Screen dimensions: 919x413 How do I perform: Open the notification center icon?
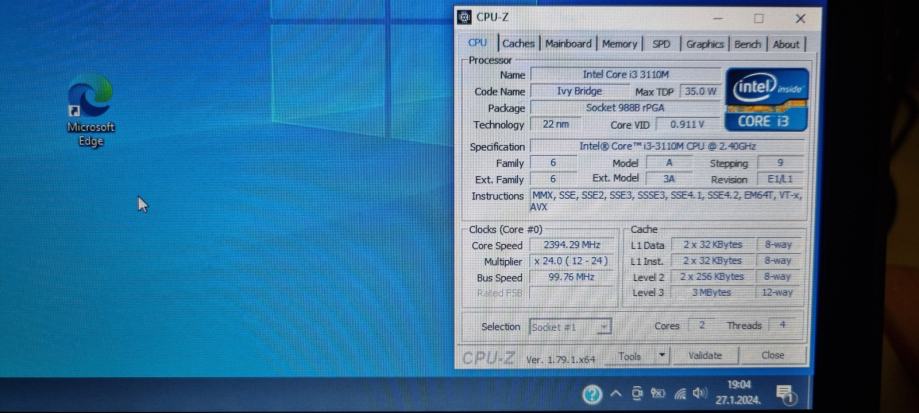pyautogui.click(x=785, y=394)
